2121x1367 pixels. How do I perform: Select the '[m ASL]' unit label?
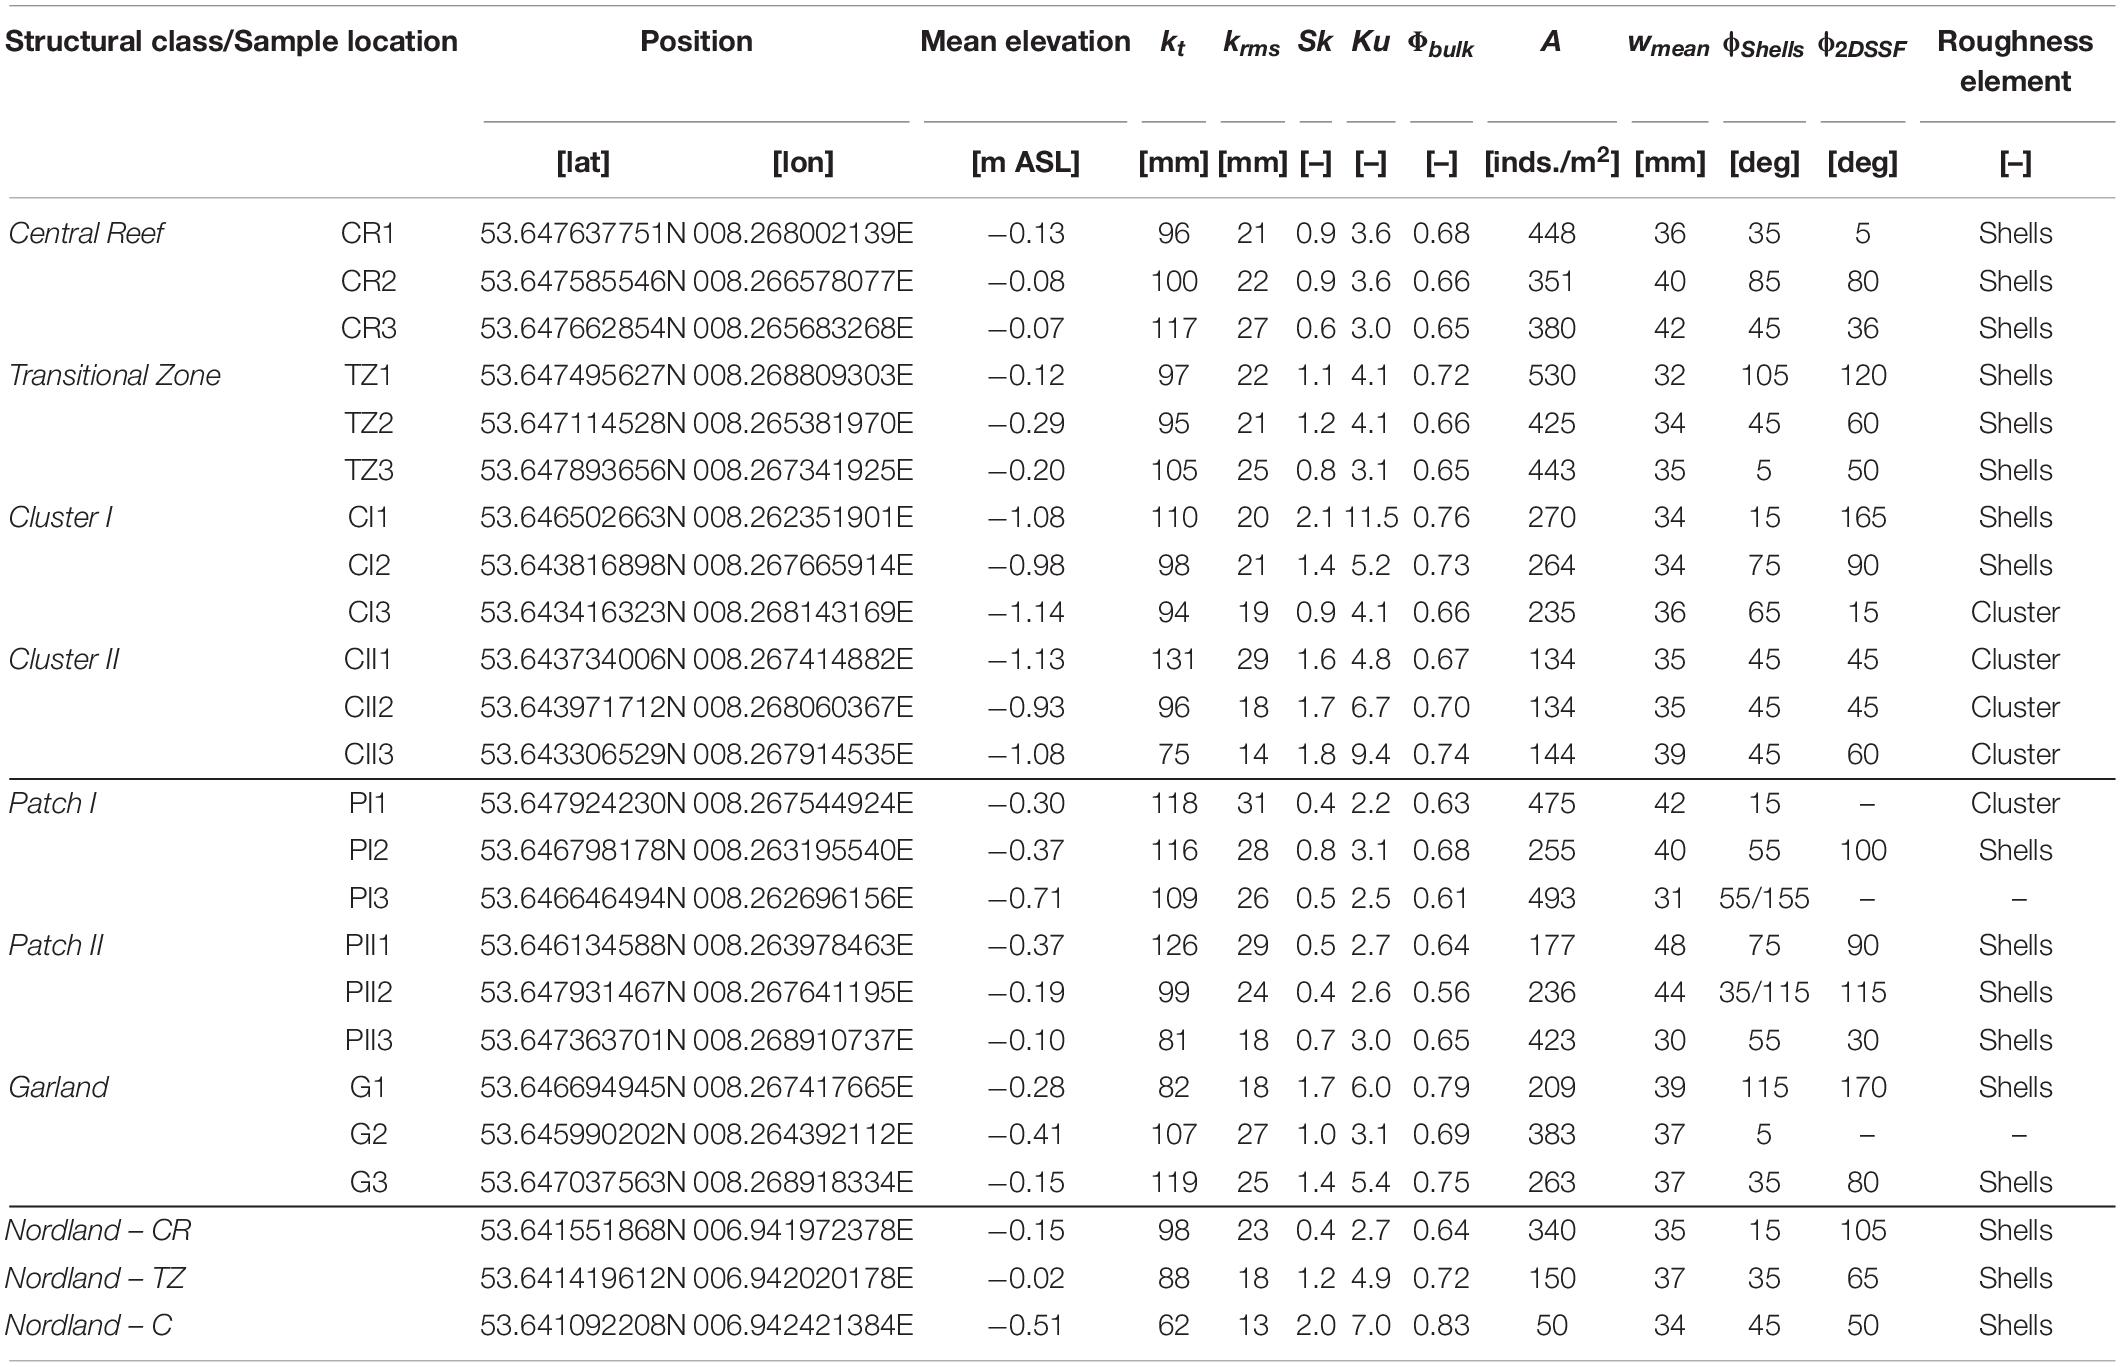(x=1025, y=163)
